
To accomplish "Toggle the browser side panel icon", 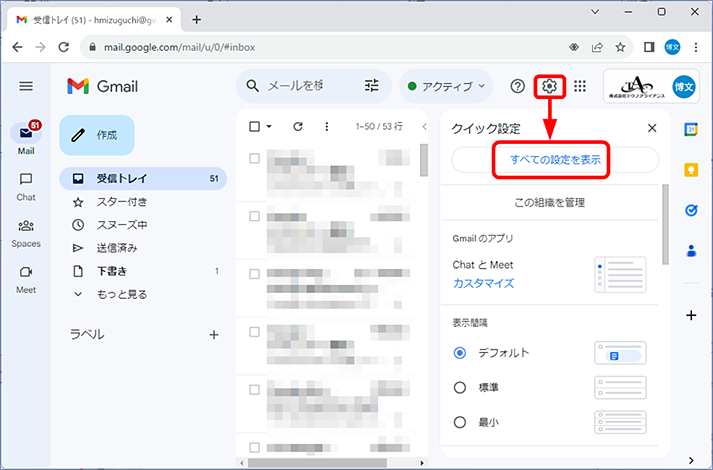I will pyautogui.click(x=649, y=47).
